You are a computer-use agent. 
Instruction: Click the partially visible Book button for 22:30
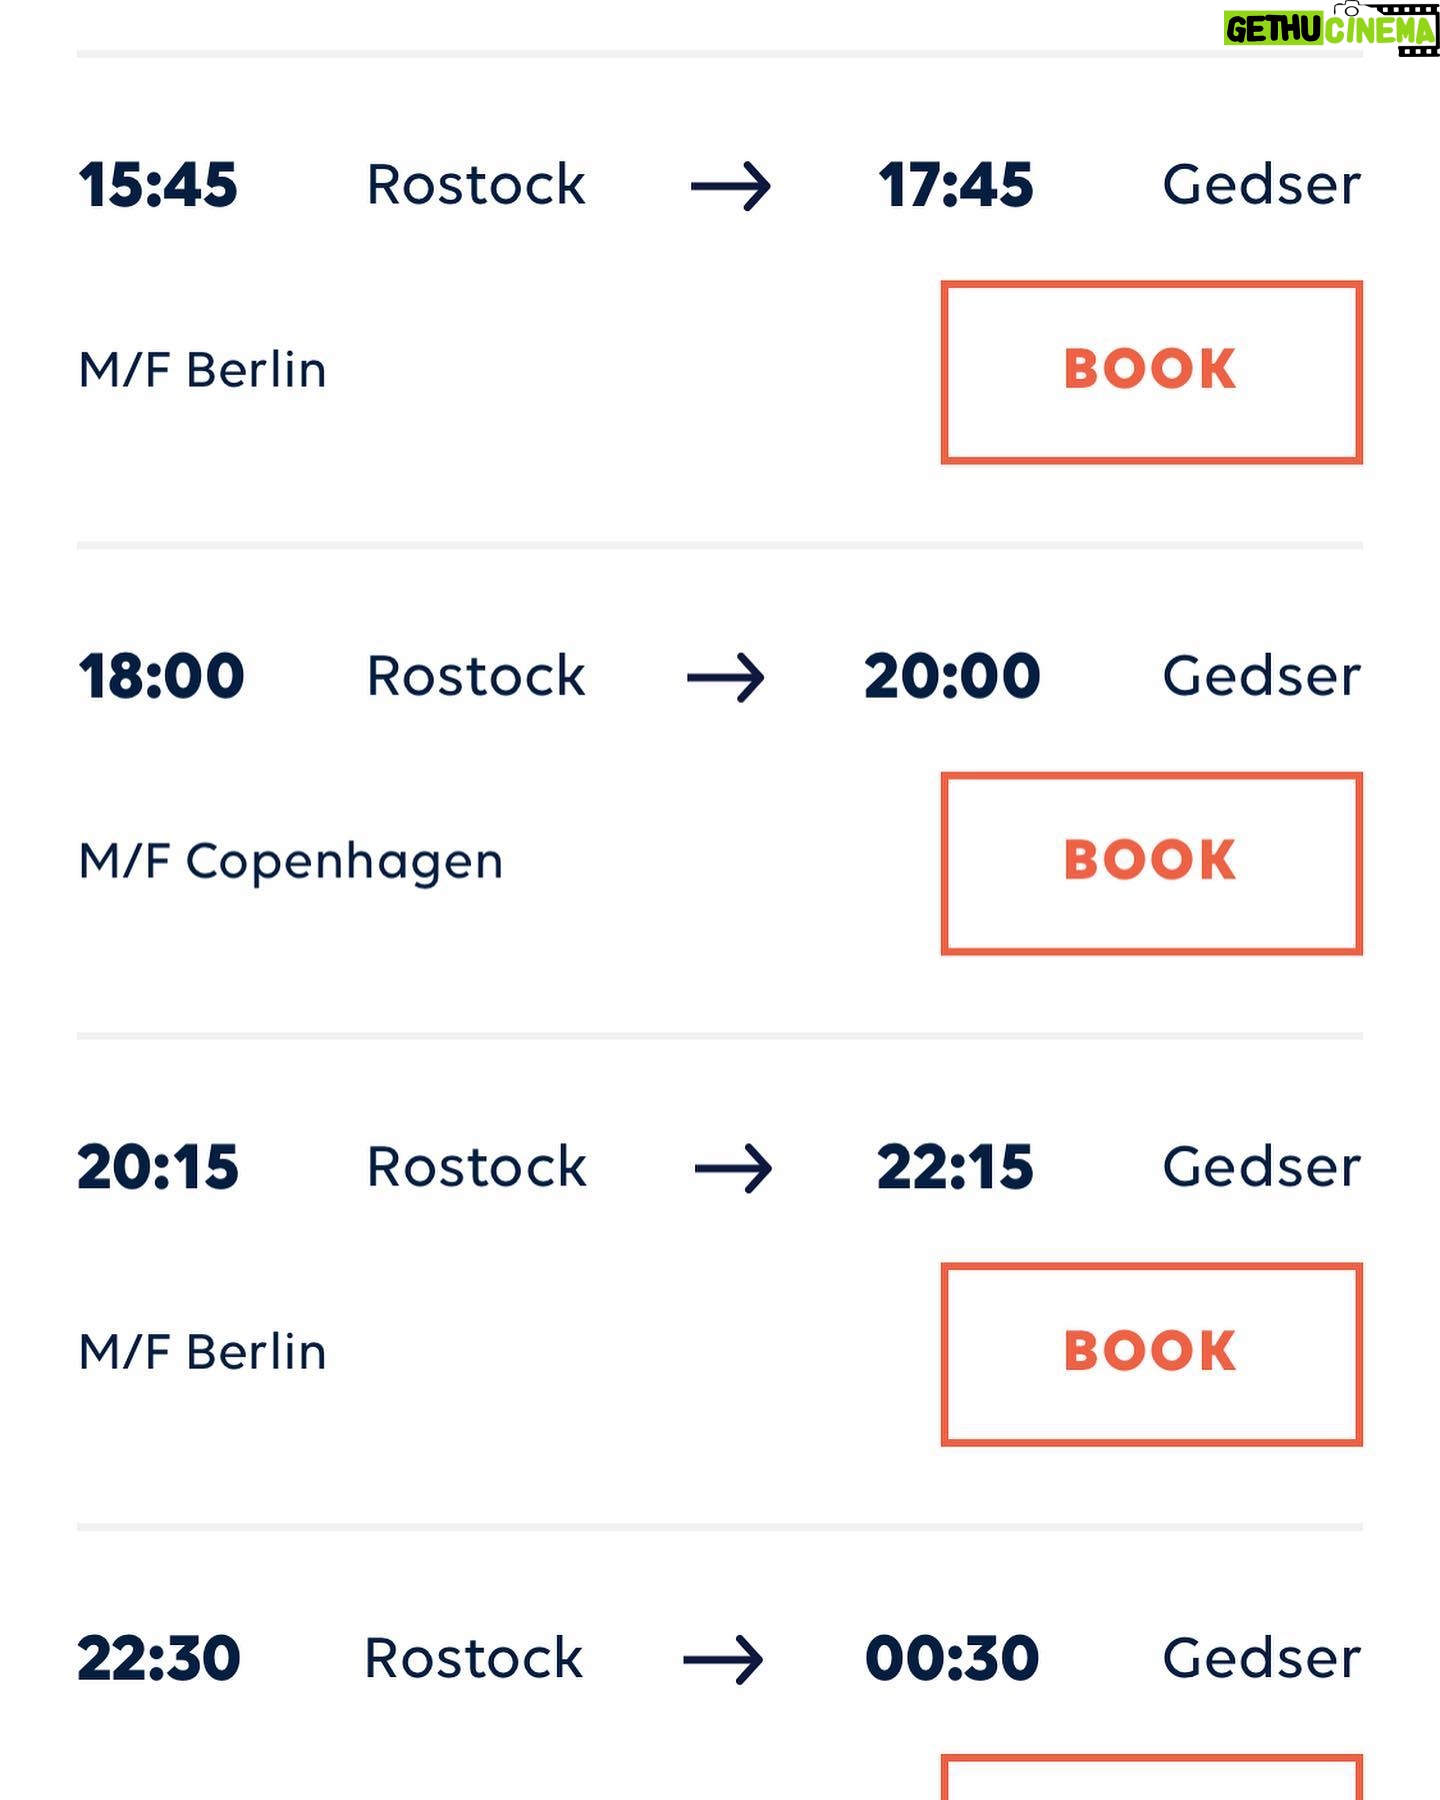[1151, 1777]
